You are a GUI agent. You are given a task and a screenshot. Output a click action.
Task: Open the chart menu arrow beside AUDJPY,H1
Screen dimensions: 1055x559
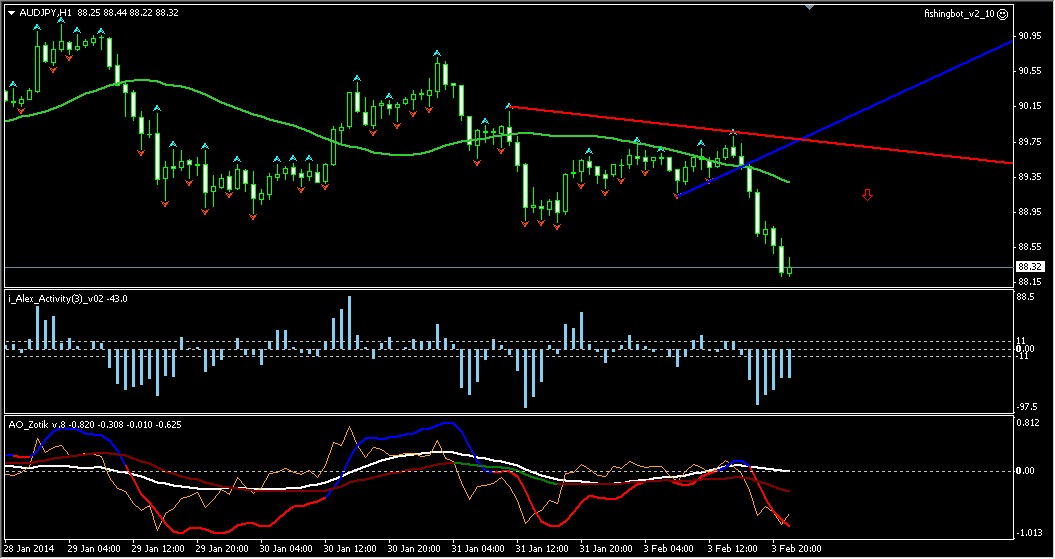(x=11, y=12)
